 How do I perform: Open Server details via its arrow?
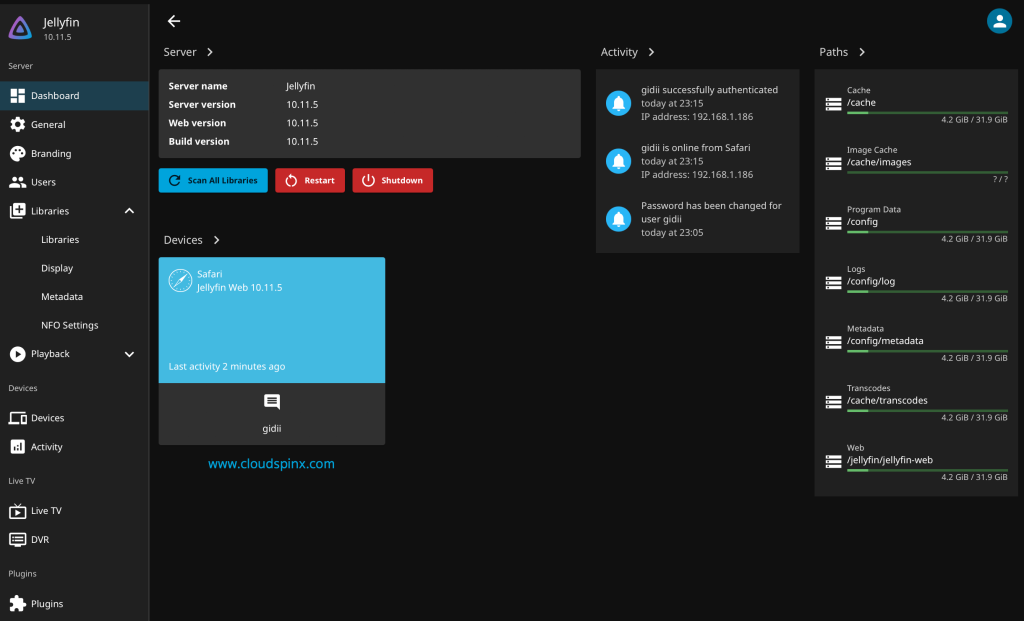[x=211, y=51]
